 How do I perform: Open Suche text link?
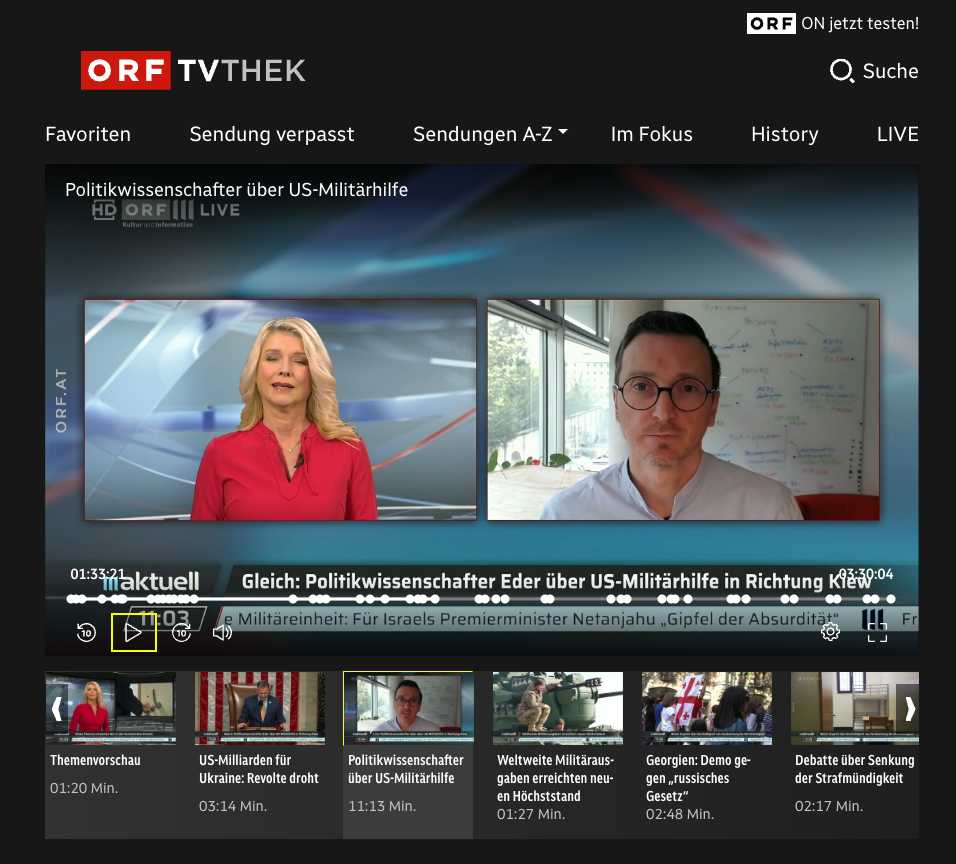click(x=890, y=71)
